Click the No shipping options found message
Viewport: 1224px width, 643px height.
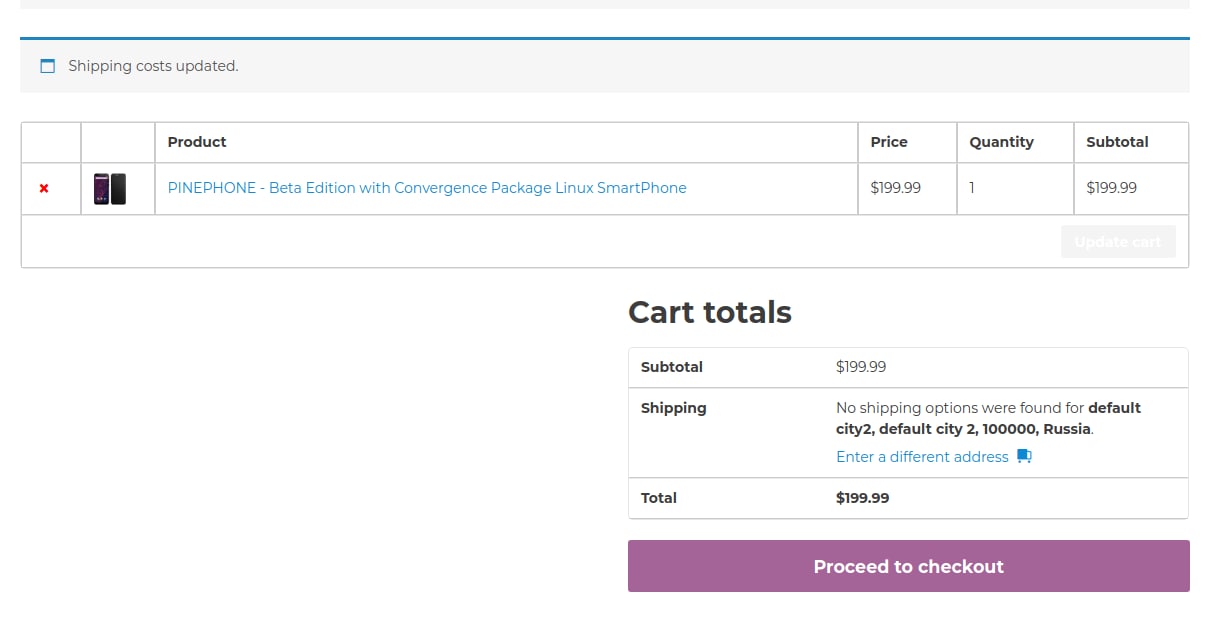(988, 419)
